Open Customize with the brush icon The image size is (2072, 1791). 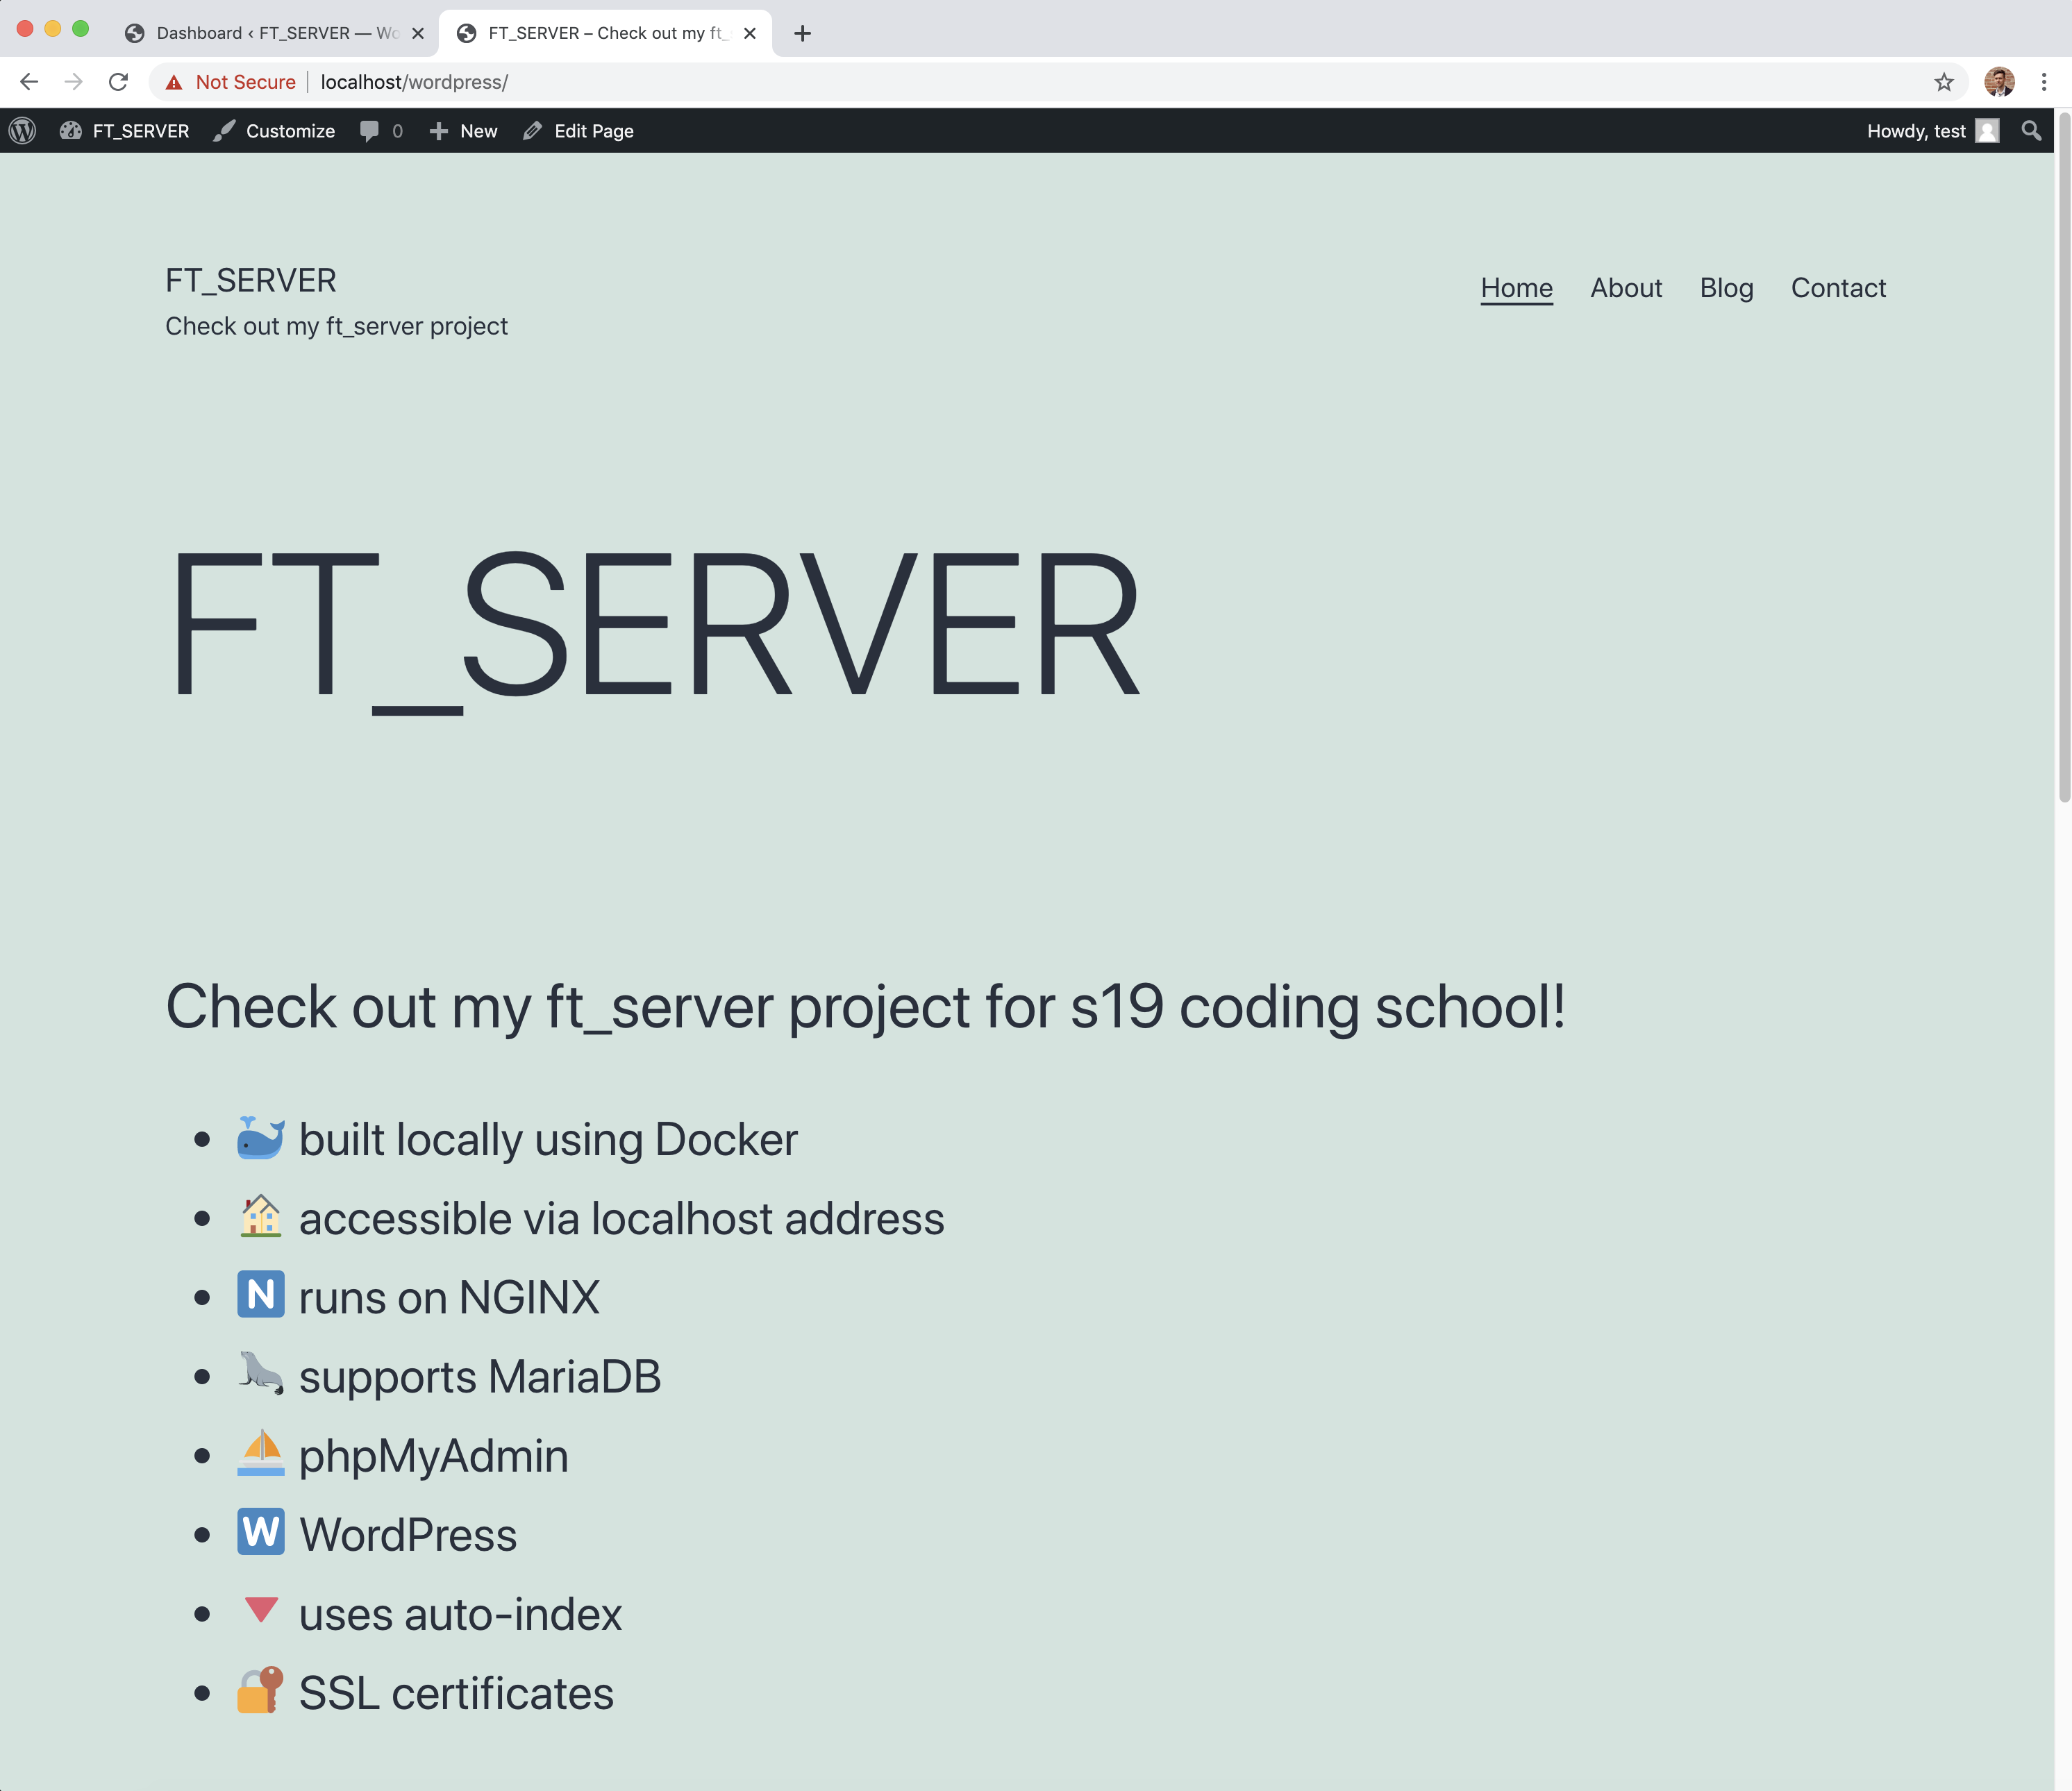click(274, 131)
